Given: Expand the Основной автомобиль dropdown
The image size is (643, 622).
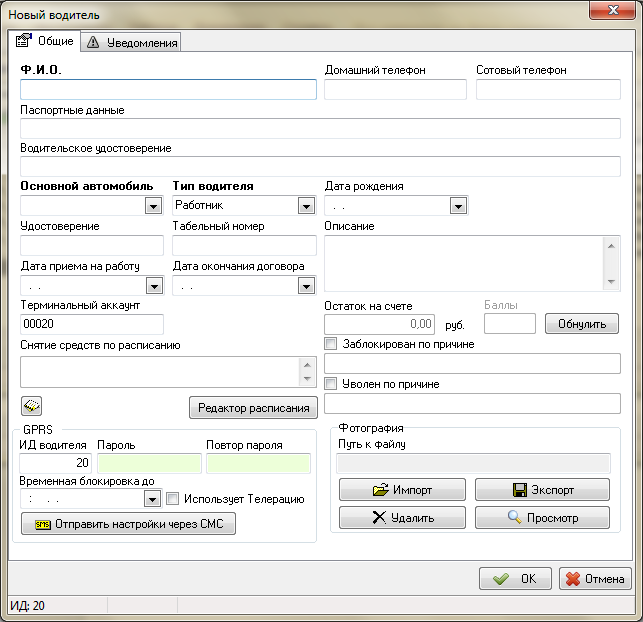Looking at the screenshot, I should (153, 206).
